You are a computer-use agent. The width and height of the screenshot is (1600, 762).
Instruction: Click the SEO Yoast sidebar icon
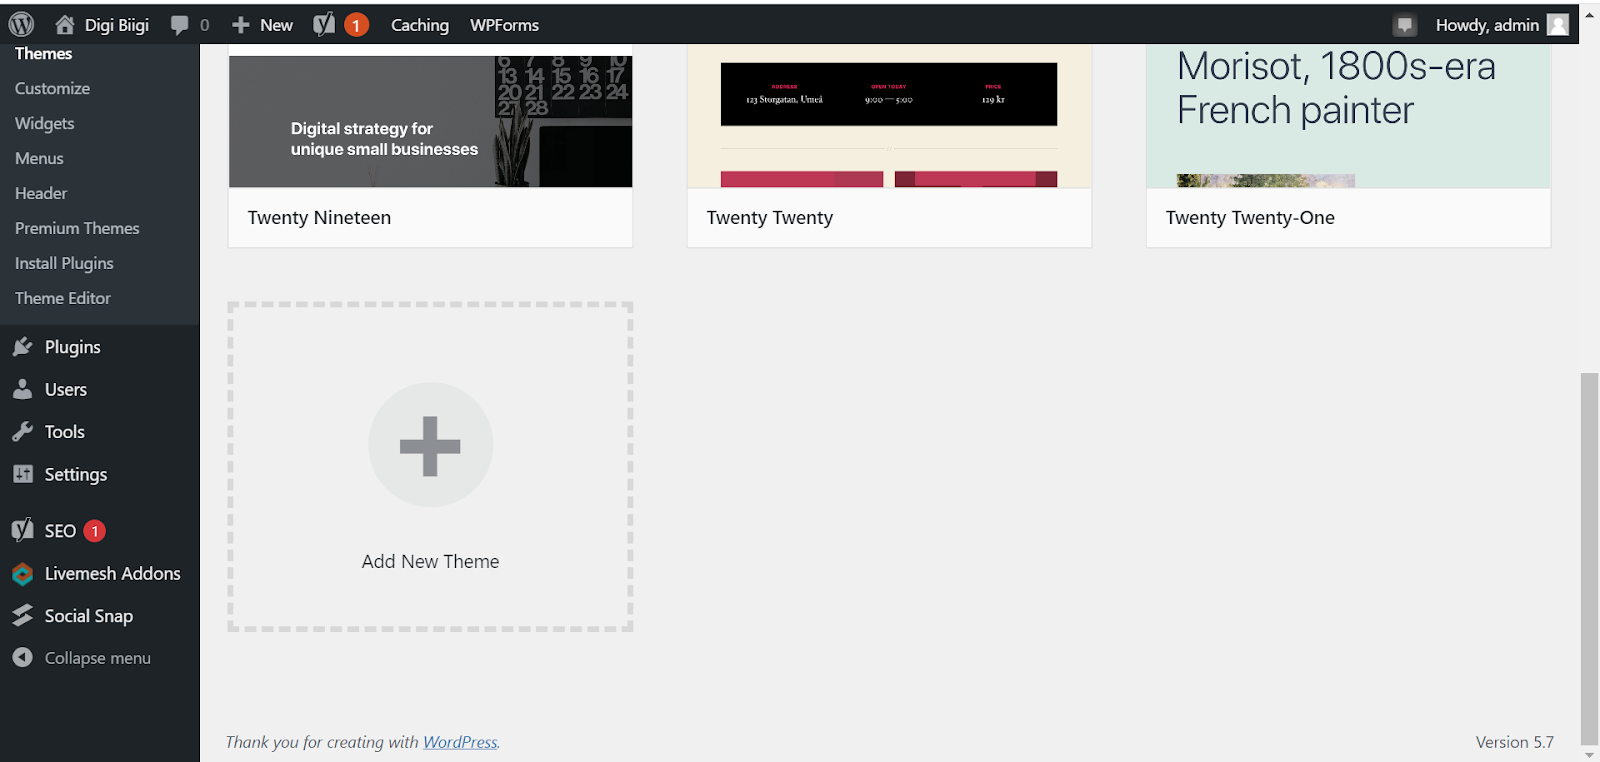click(22, 530)
